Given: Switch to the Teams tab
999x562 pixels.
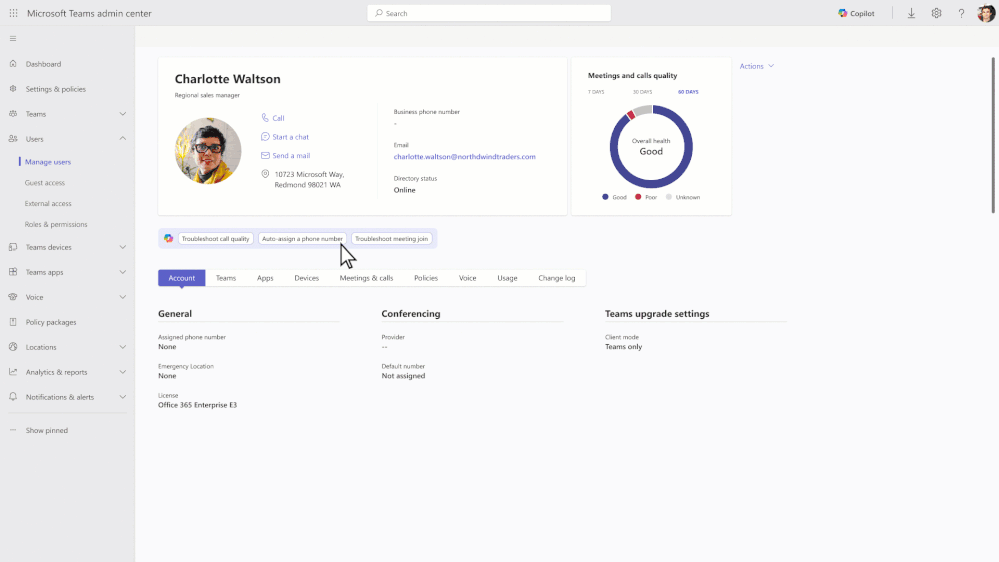Looking at the screenshot, I should tap(226, 278).
